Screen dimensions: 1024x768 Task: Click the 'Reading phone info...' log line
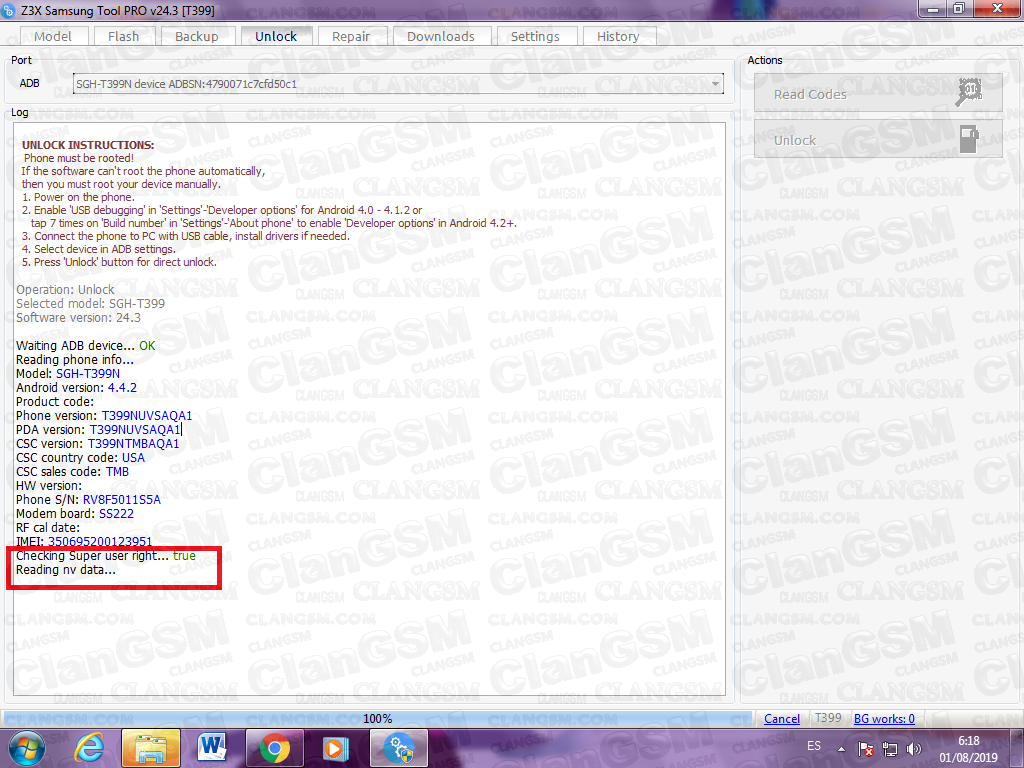click(75, 360)
